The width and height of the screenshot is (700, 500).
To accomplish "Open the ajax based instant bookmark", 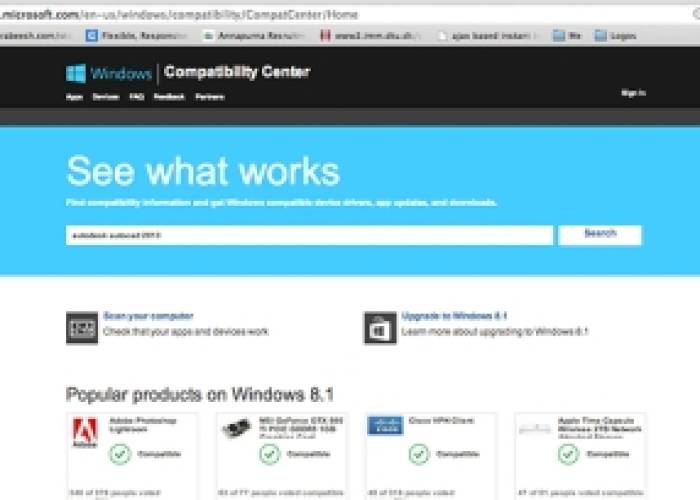I will point(489,36).
